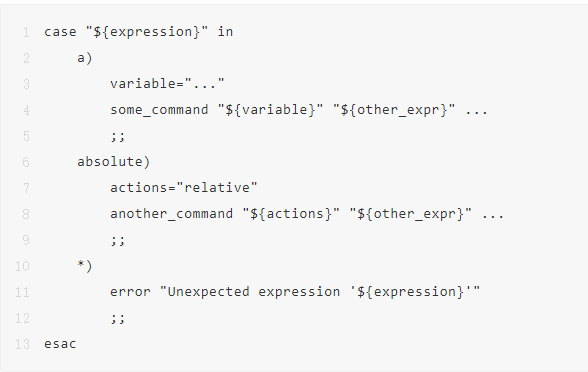588x372 pixels.
Task: Click 'variable="..."' assignment on line 3
Action: (167, 83)
